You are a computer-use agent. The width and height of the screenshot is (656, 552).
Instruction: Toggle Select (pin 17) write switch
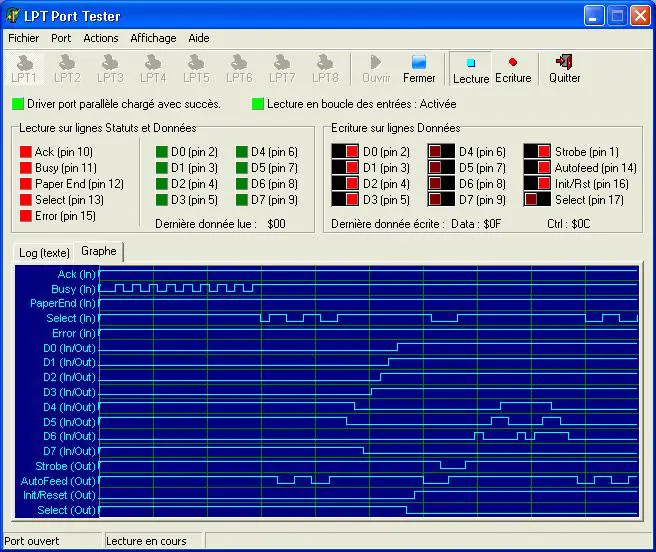tap(537, 199)
